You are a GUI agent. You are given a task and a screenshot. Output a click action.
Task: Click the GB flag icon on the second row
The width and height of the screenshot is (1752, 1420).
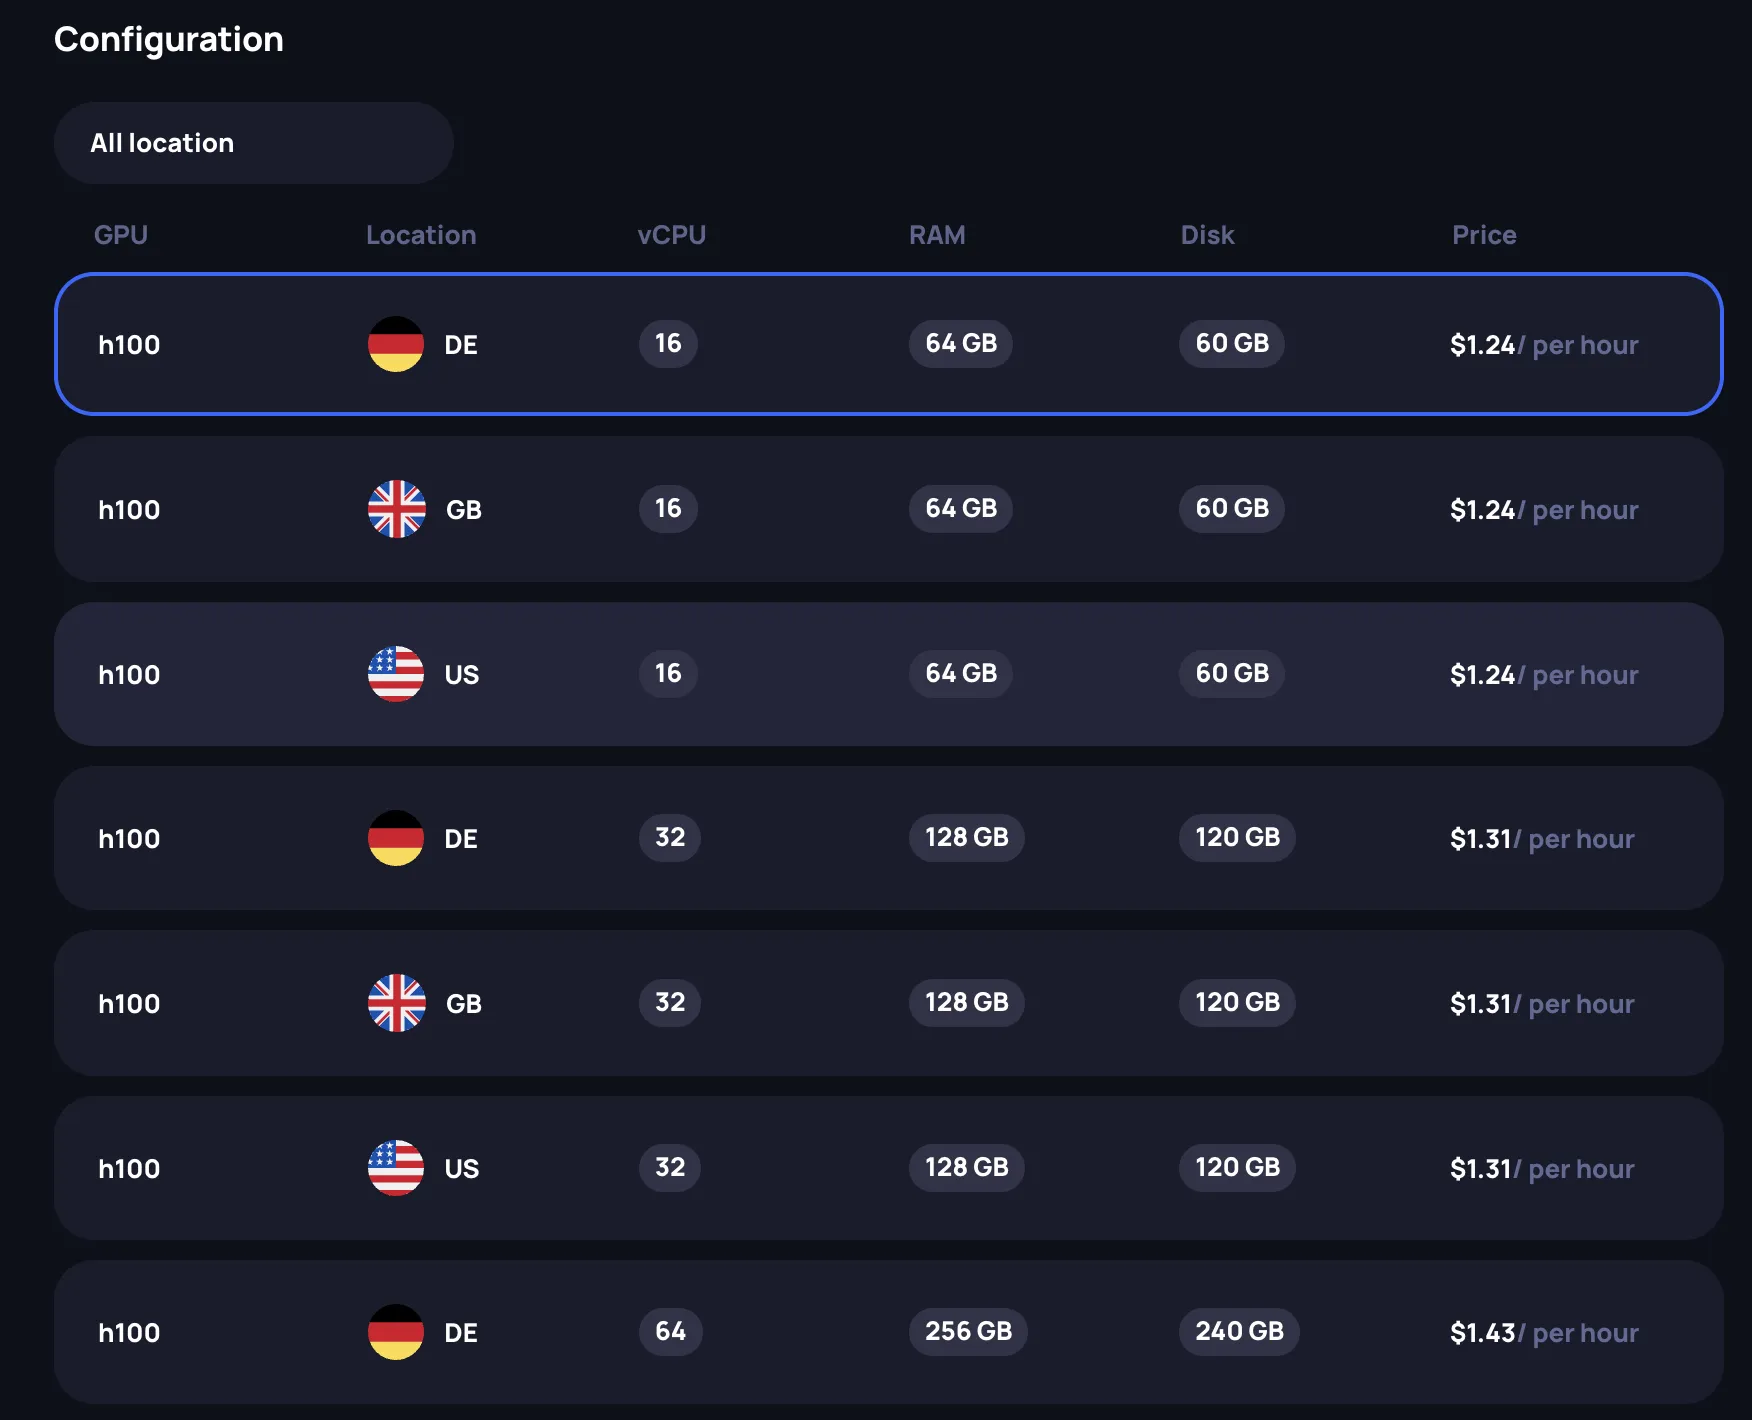point(396,509)
